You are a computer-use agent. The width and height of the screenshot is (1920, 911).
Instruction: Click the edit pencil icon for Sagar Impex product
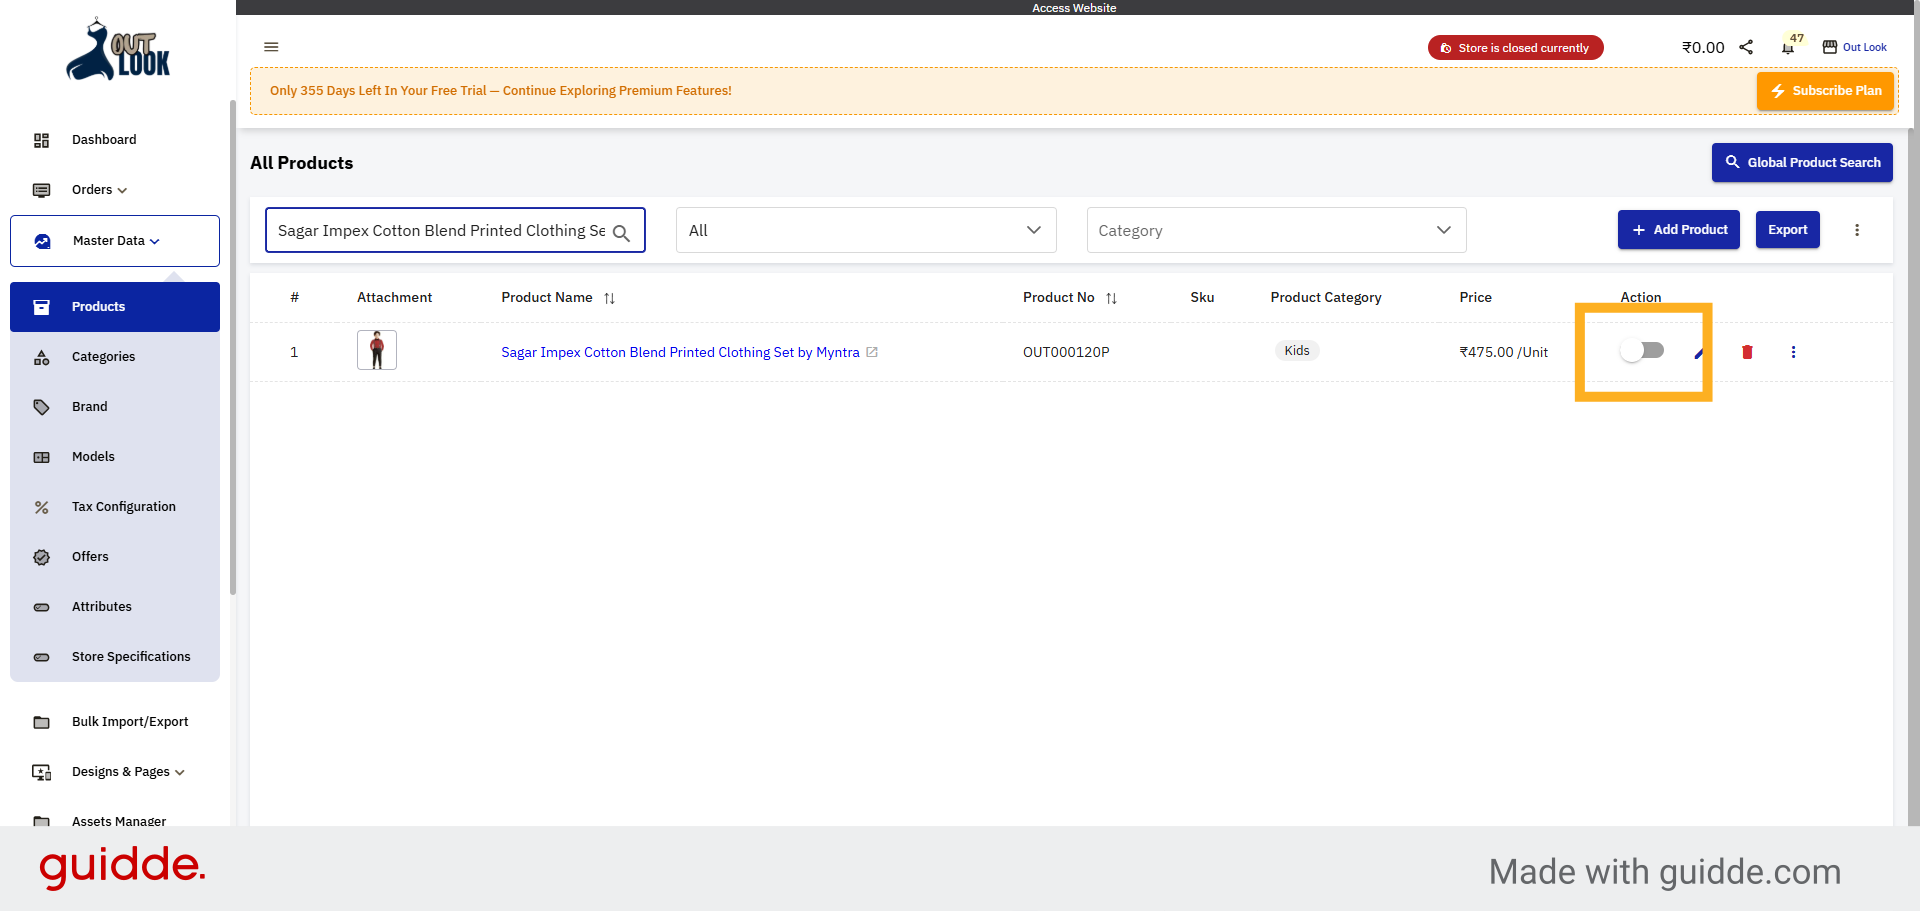[x=1699, y=352]
